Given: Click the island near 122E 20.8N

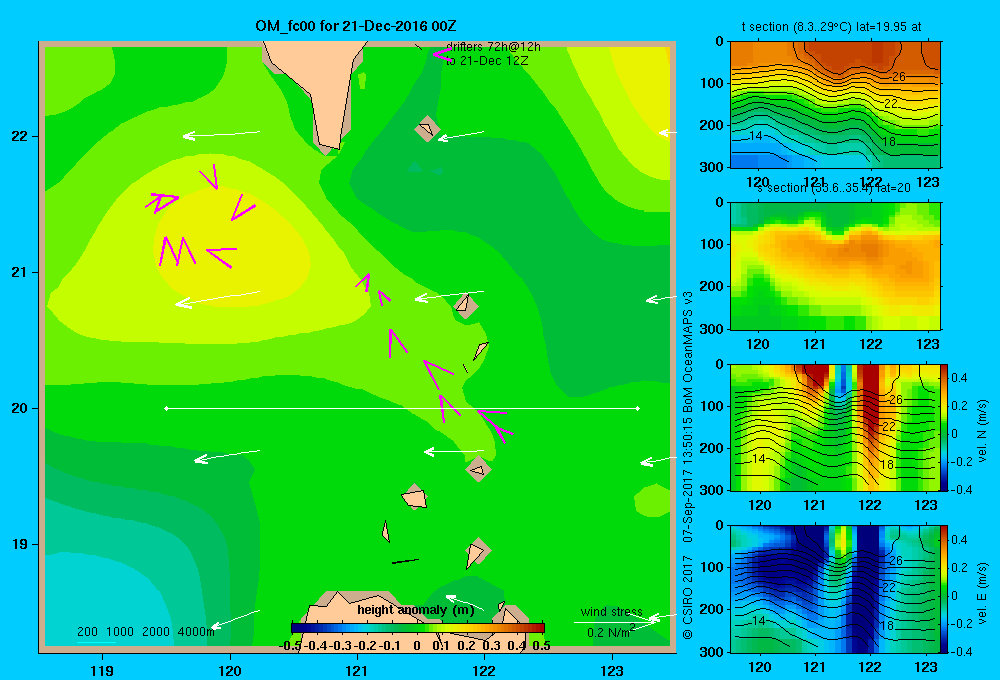Looking at the screenshot, I should pyautogui.click(x=466, y=305).
